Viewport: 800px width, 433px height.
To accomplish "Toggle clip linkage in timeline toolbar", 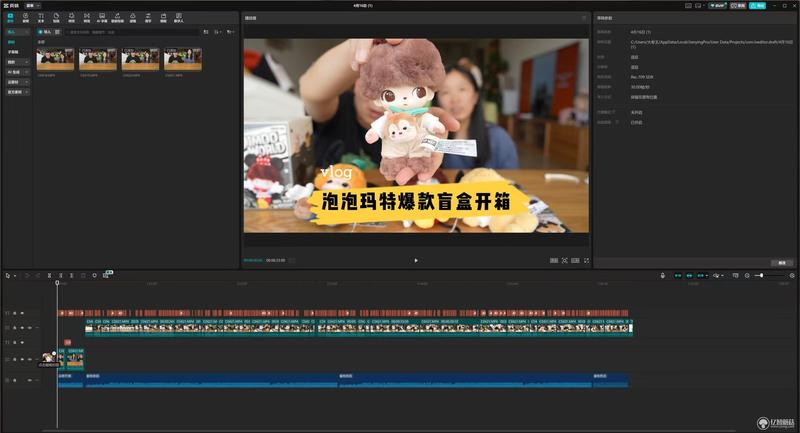I will [x=701, y=275].
